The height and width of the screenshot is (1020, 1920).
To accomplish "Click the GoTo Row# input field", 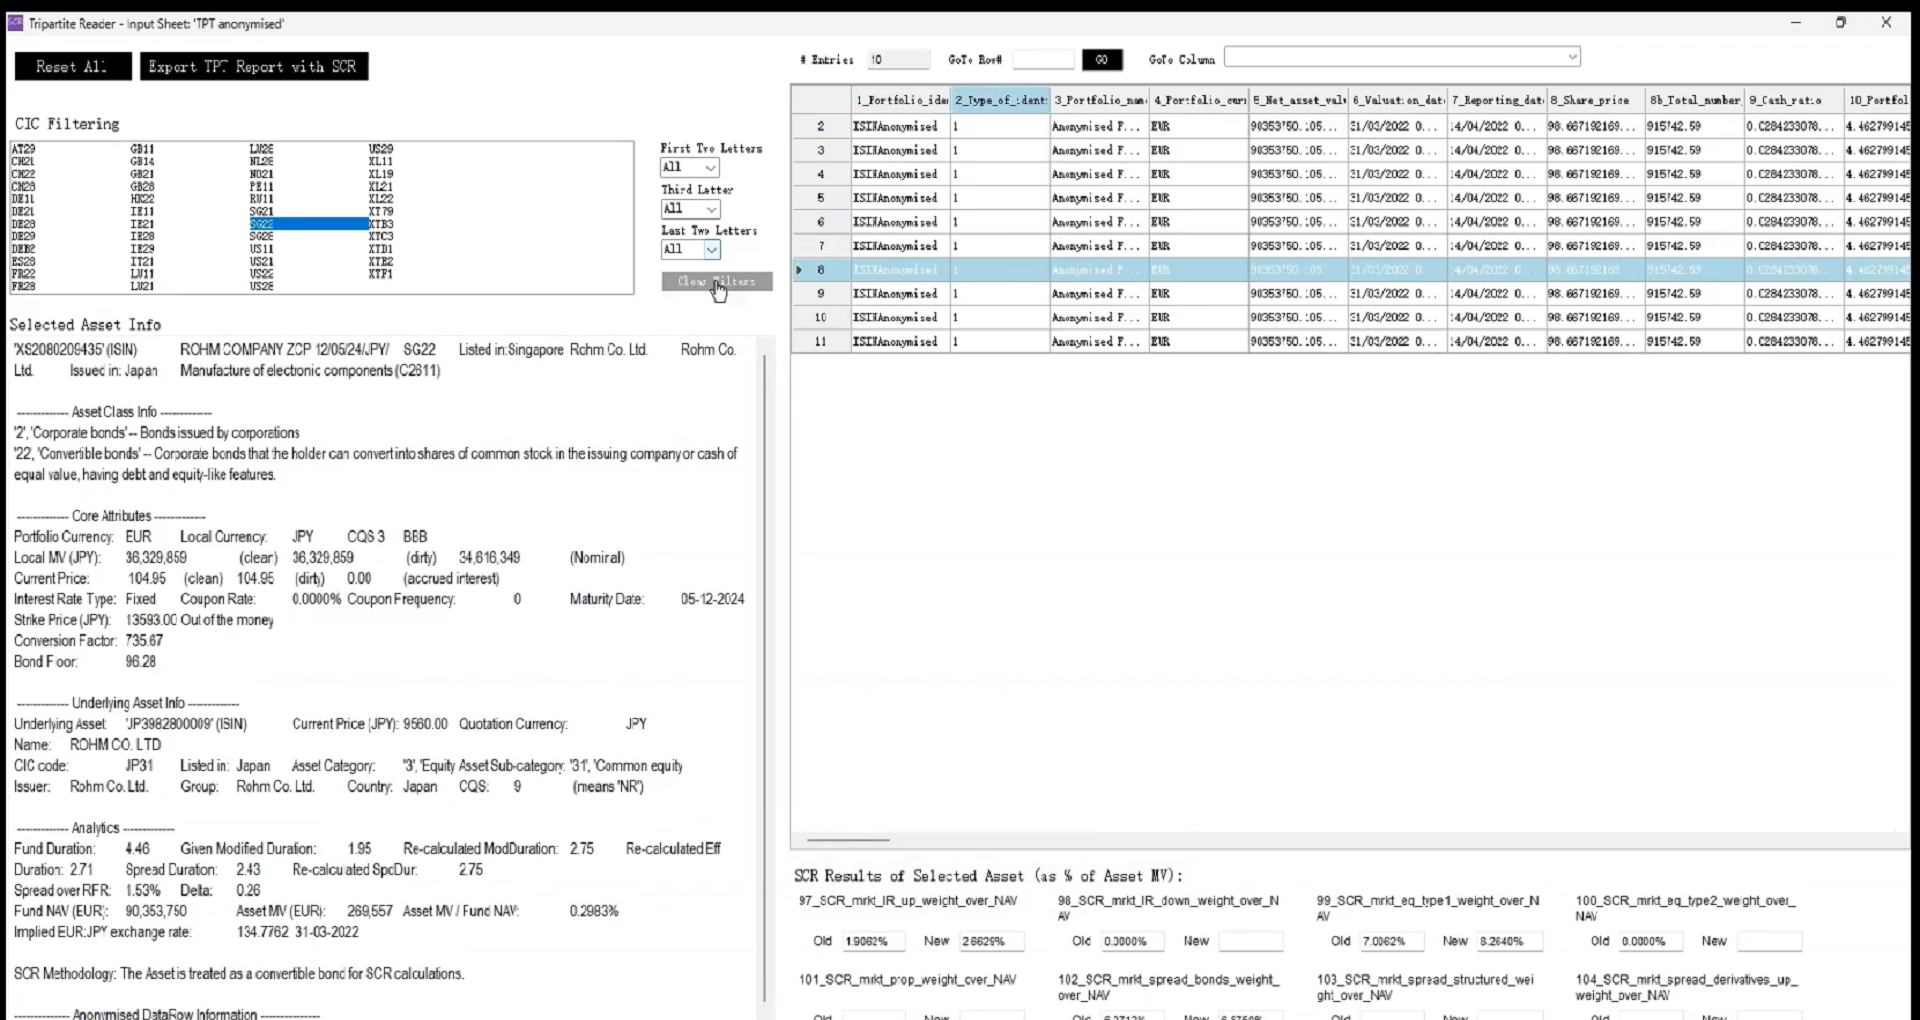I will [1042, 60].
